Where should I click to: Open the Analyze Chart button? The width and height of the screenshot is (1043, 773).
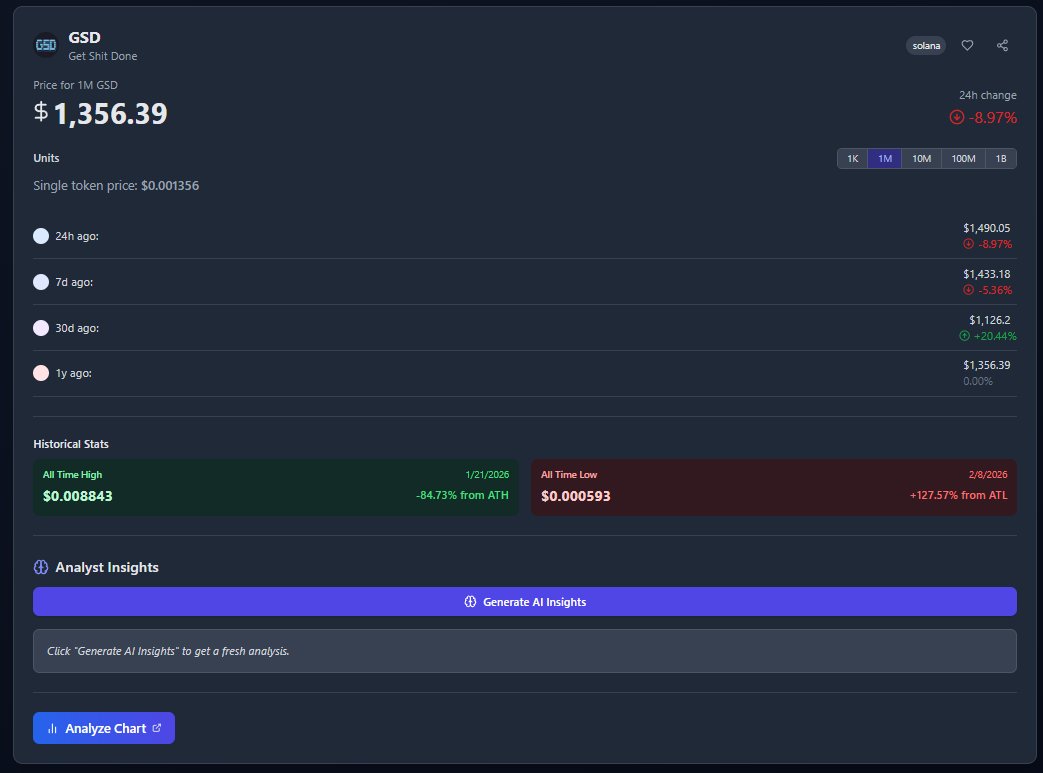click(x=104, y=728)
